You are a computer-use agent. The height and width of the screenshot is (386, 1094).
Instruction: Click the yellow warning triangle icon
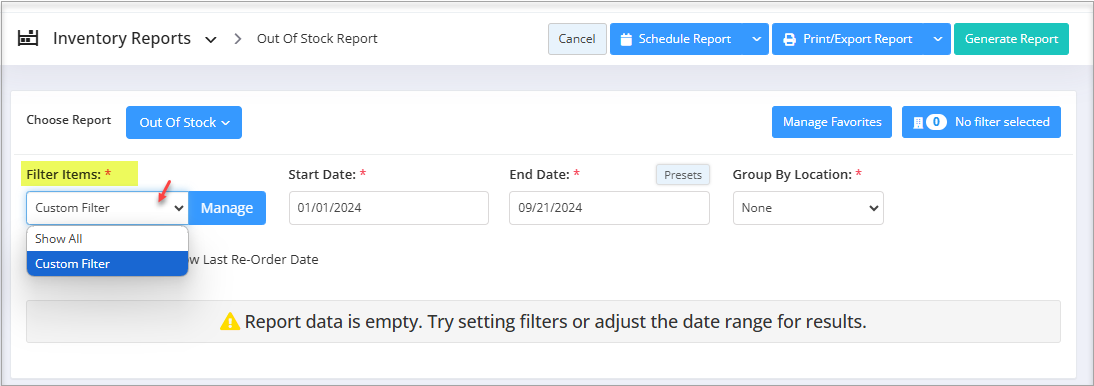[x=230, y=322]
